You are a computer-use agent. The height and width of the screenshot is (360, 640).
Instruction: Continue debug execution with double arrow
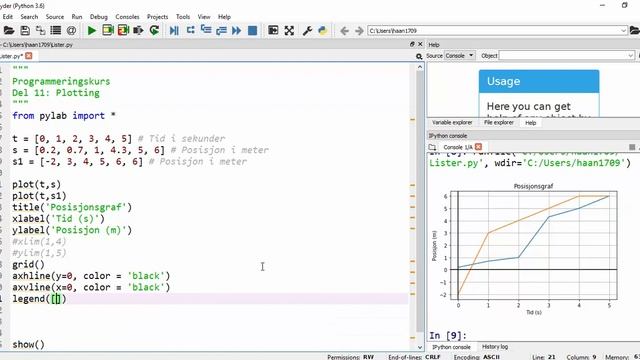(x=237, y=31)
